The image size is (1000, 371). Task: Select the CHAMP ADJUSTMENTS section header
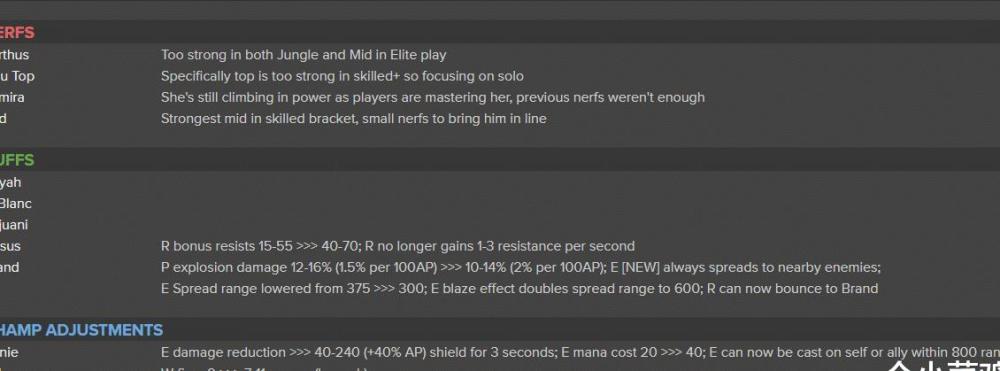click(x=81, y=330)
